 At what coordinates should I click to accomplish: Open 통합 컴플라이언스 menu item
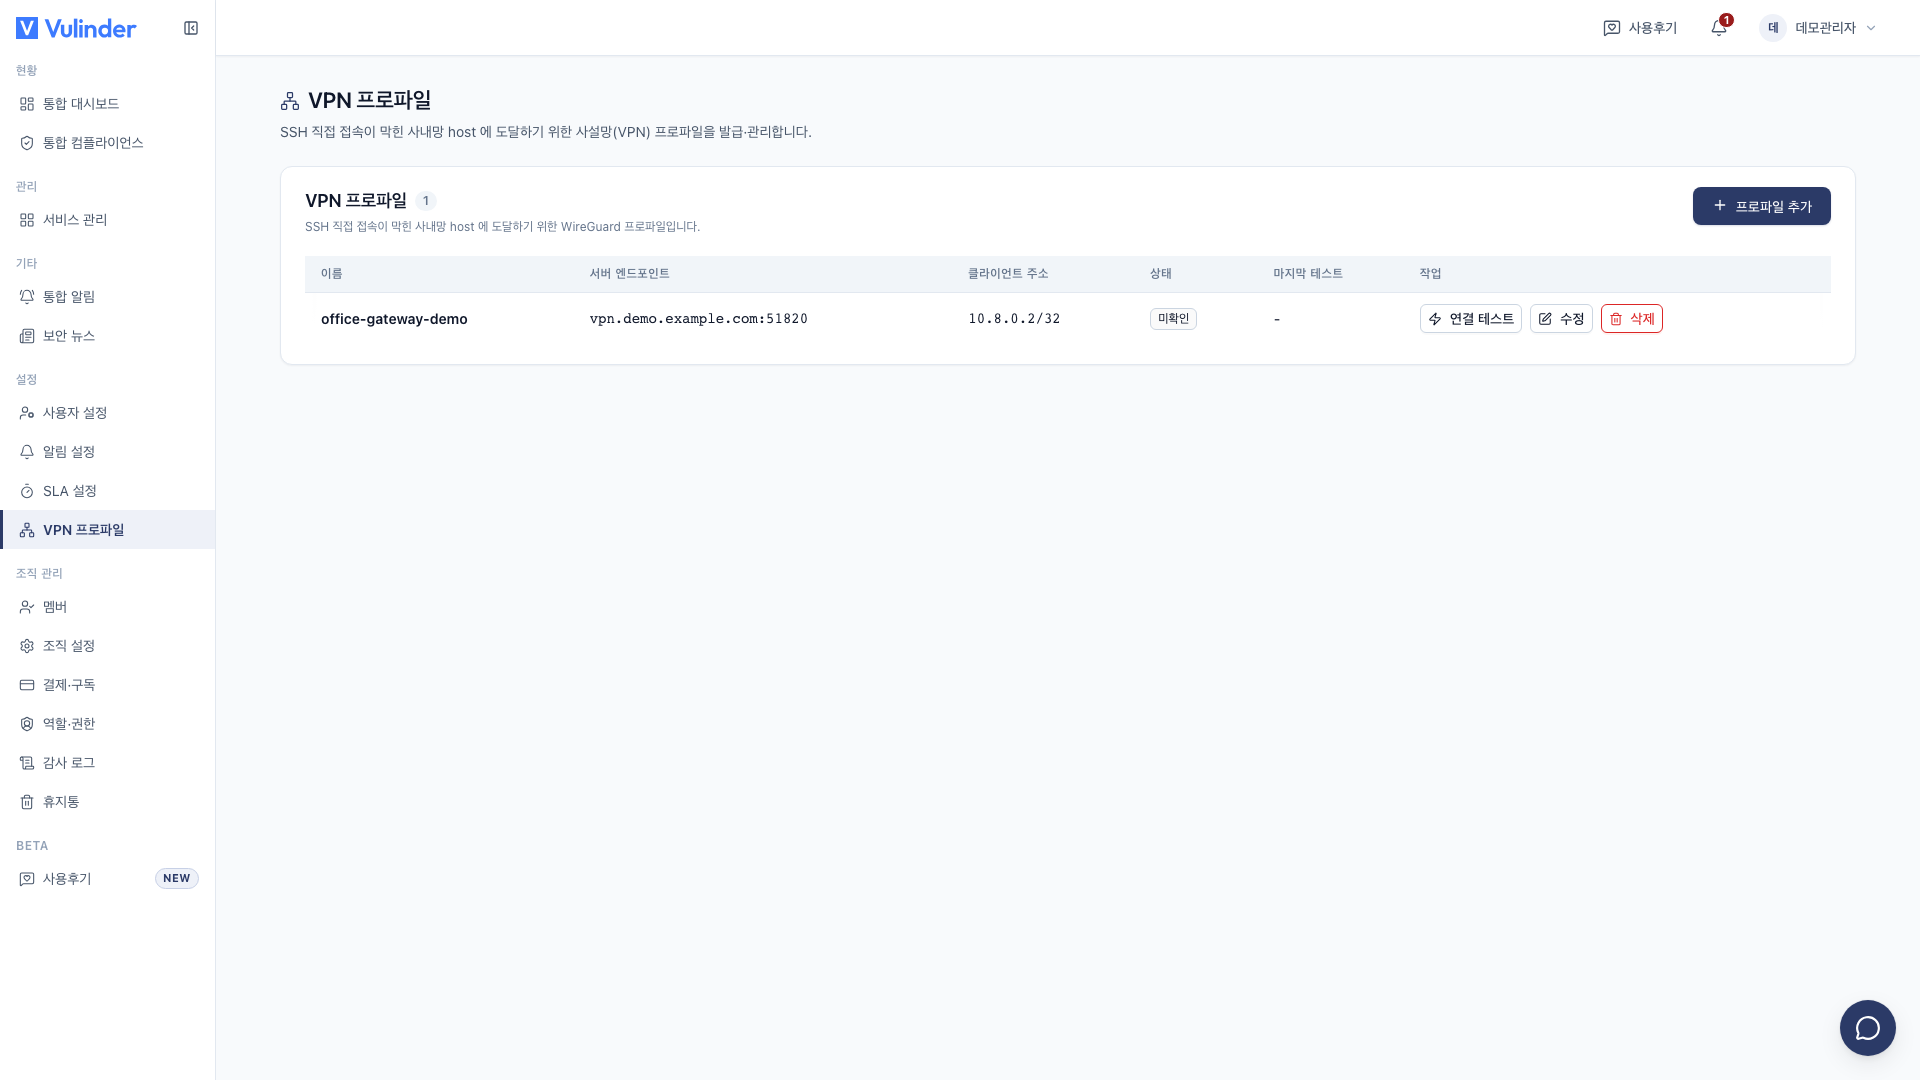(108, 143)
